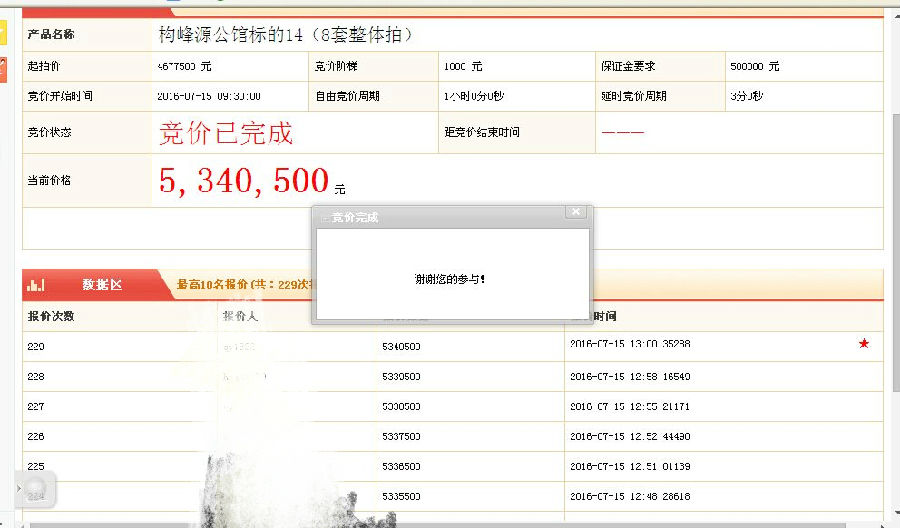Click the 报价次数 column header

[x=51, y=316]
